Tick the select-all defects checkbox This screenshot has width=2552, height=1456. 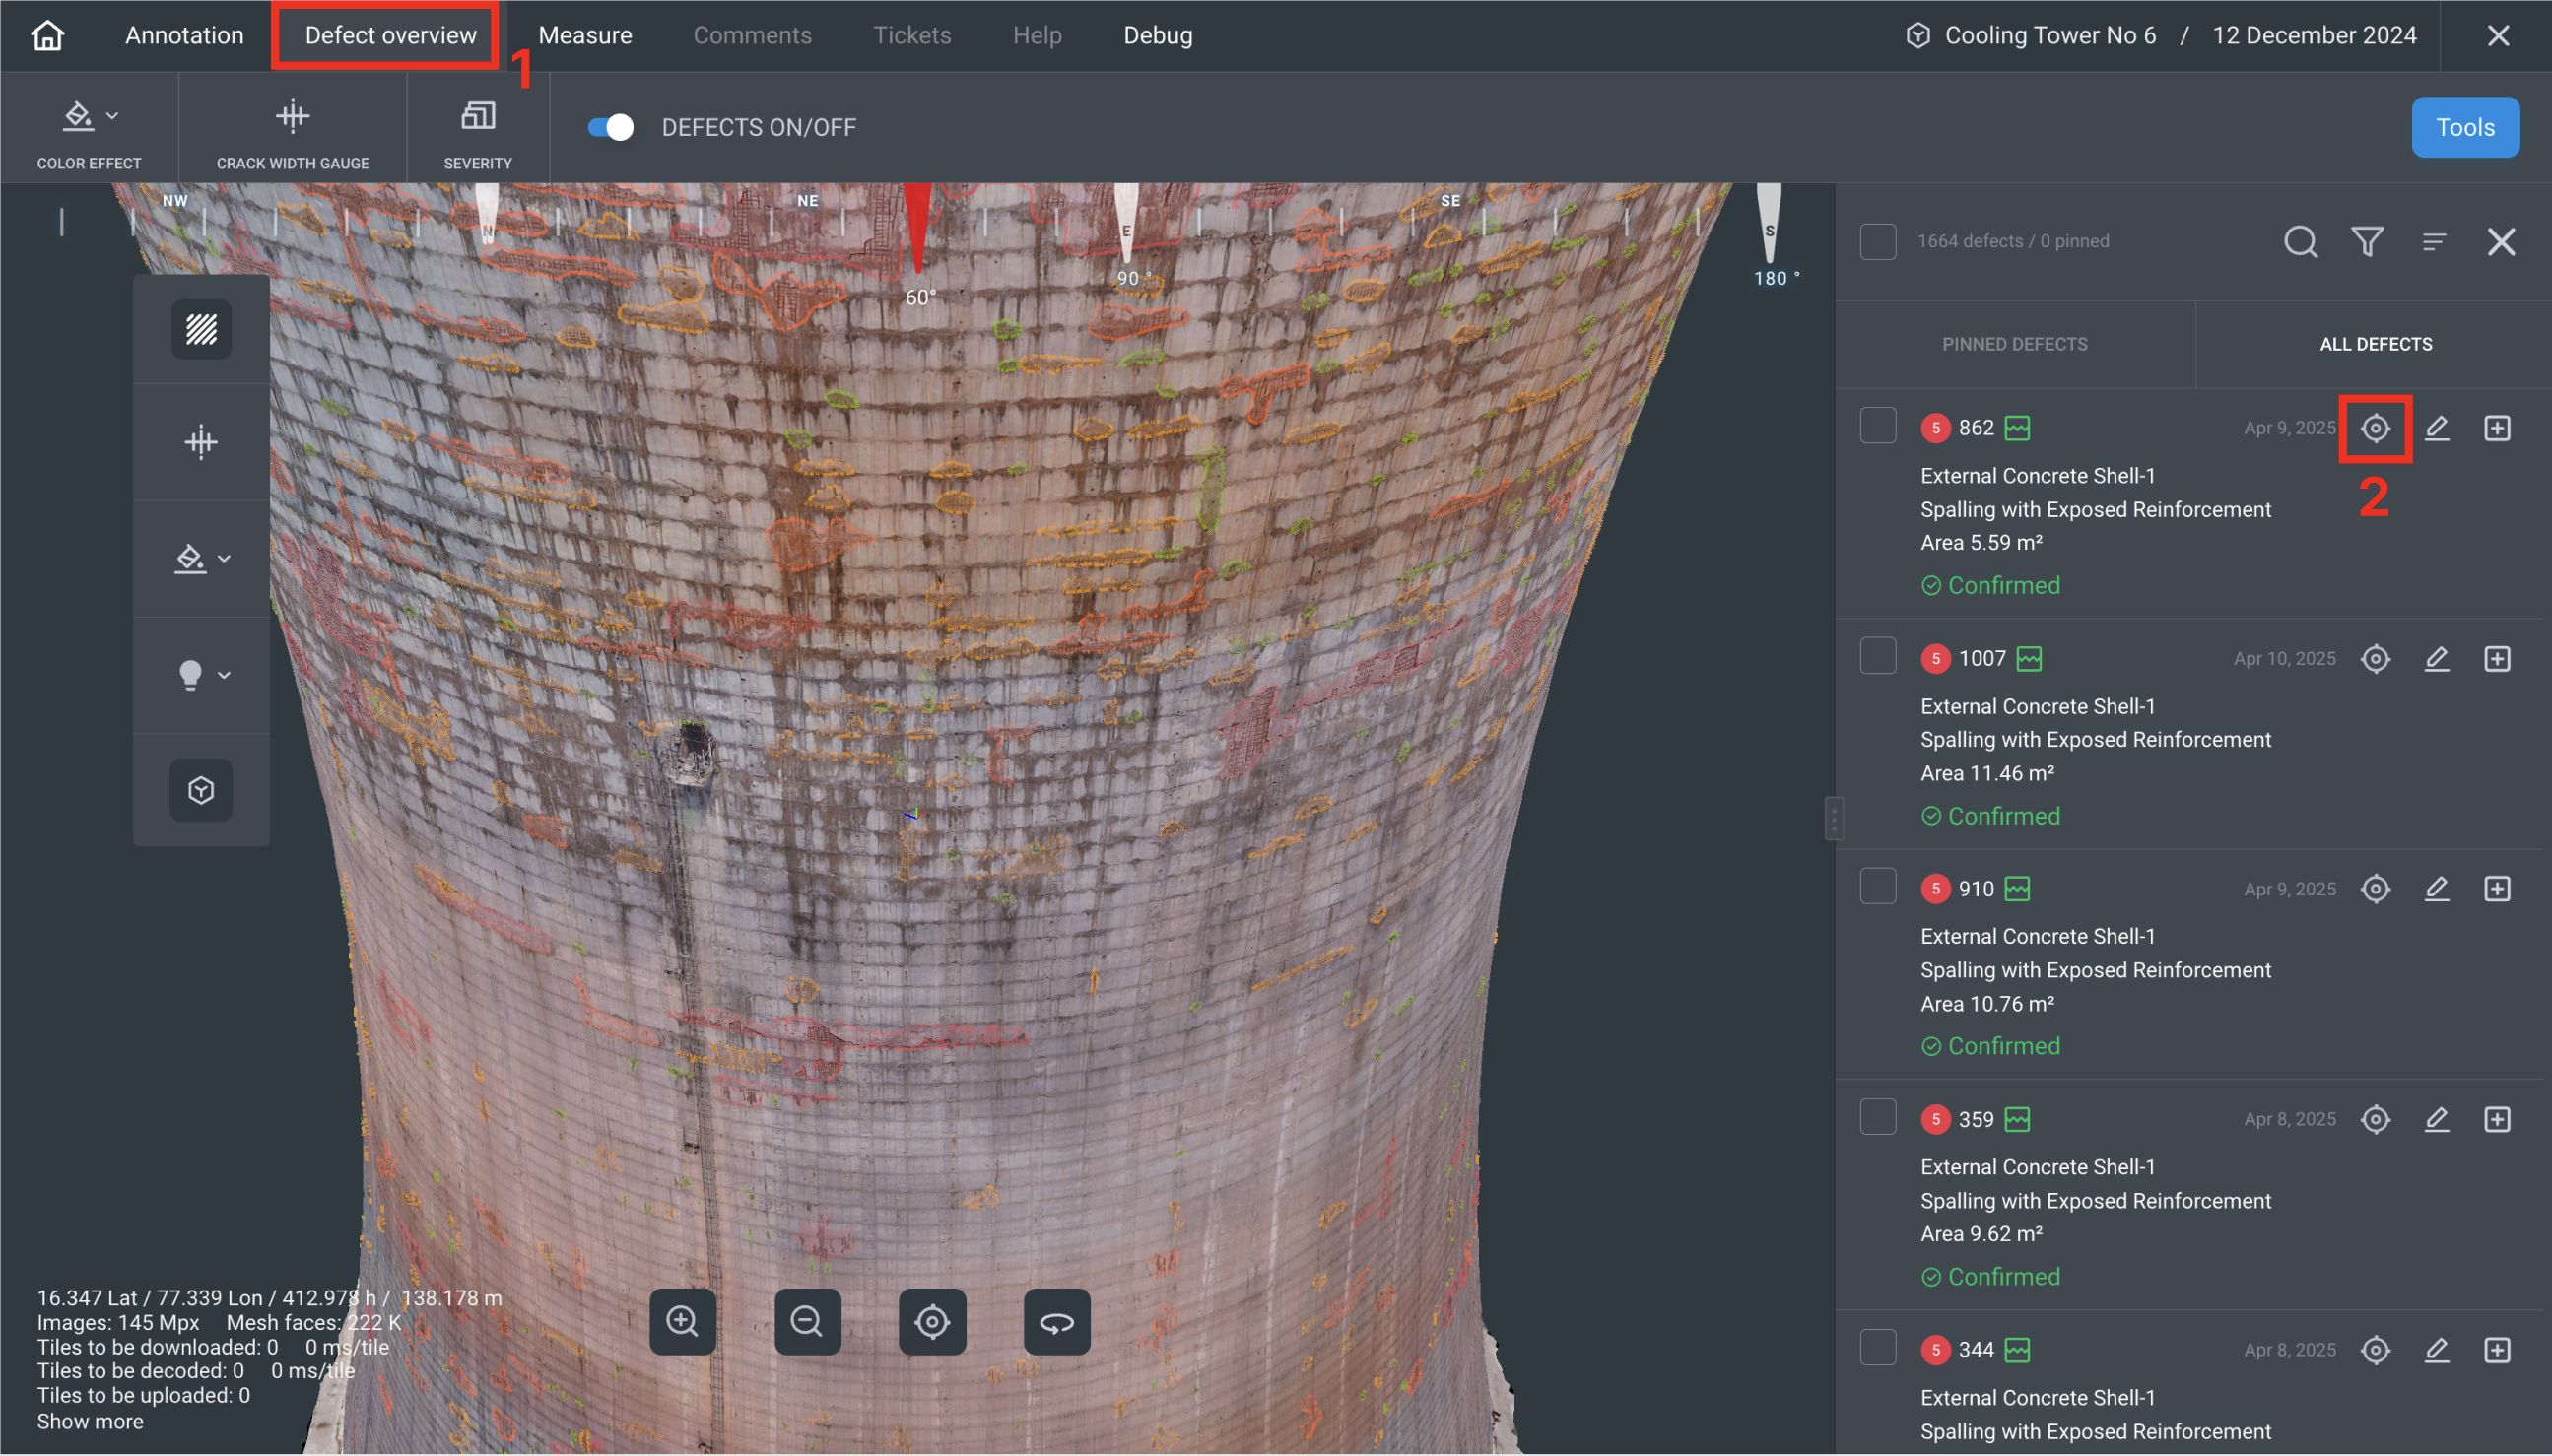pyautogui.click(x=1877, y=241)
